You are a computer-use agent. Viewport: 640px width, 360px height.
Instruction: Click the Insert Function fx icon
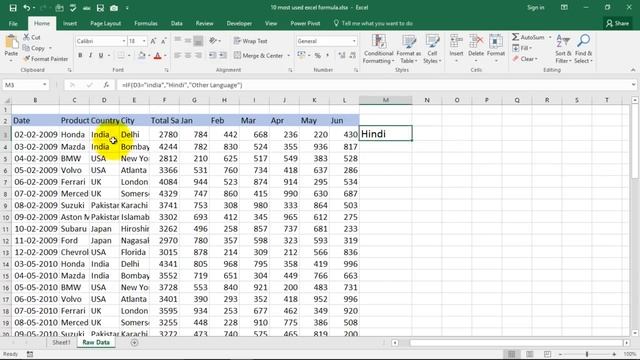106,85
